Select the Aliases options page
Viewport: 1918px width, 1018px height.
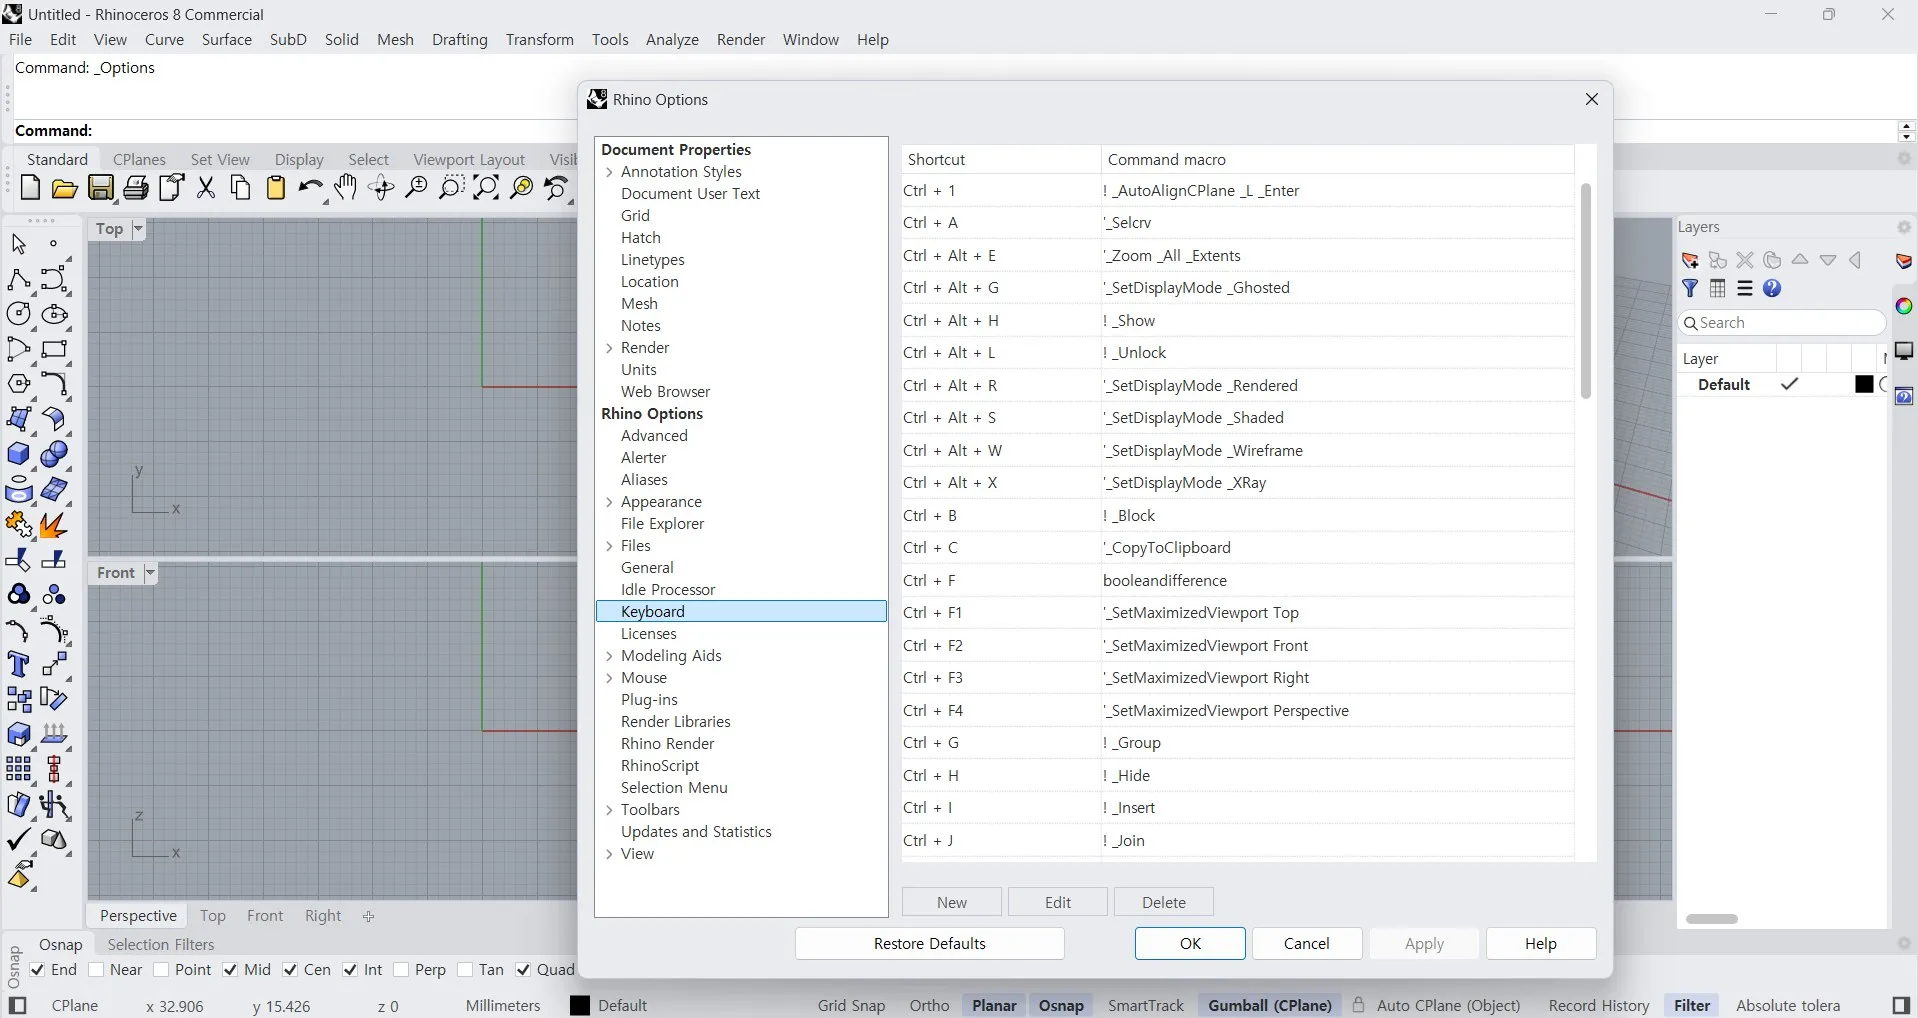(644, 480)
